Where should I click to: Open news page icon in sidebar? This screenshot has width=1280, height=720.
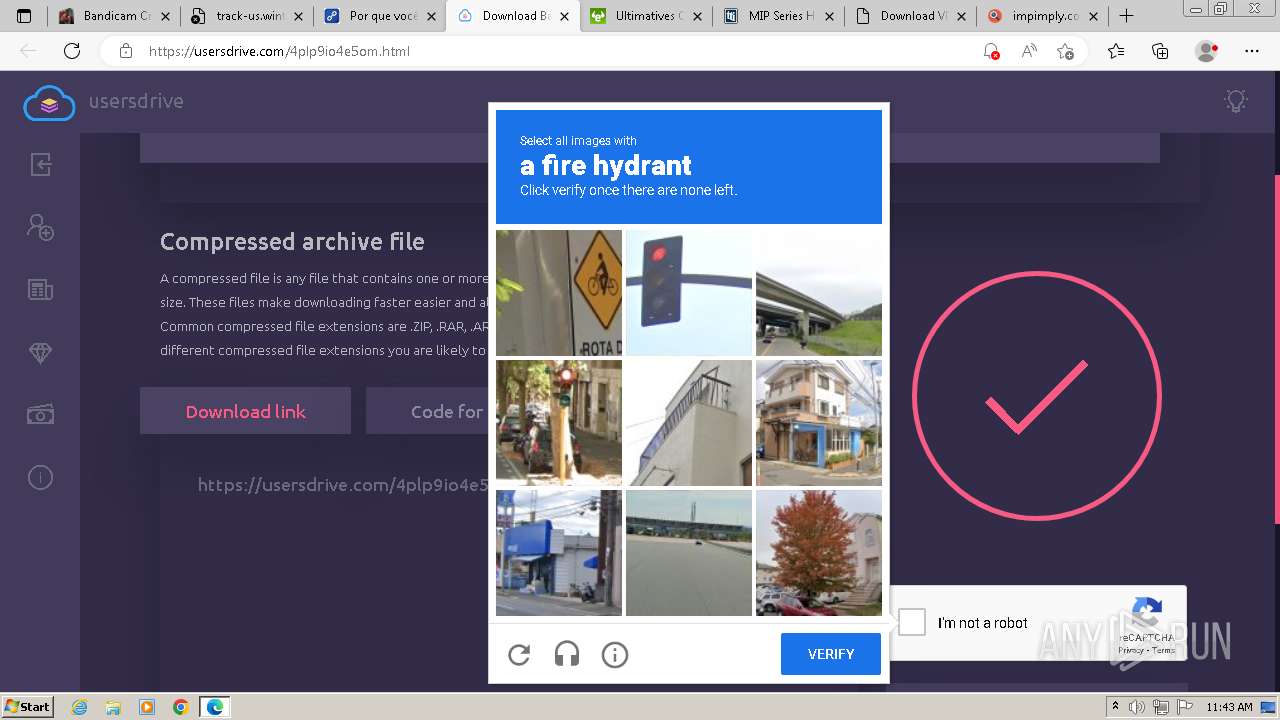click(40, 290)
